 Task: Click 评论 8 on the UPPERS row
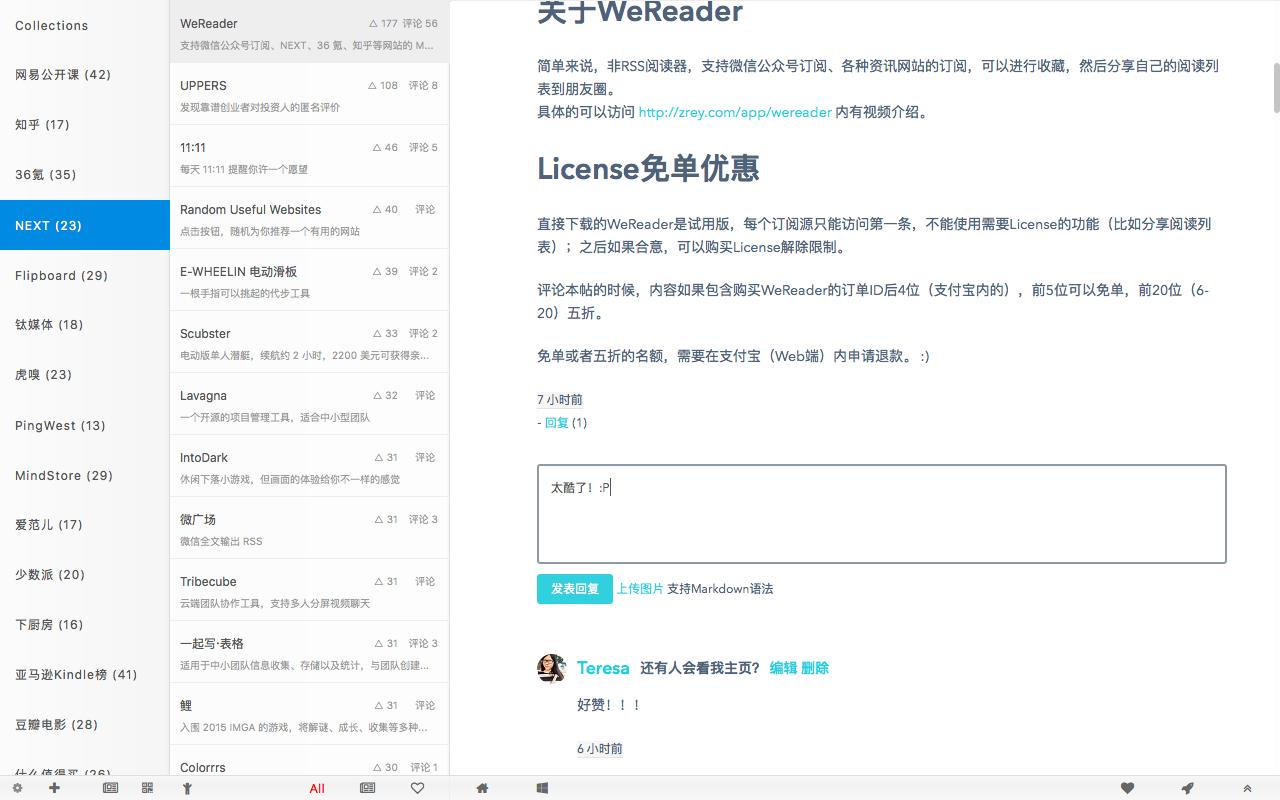click(423, 85)
